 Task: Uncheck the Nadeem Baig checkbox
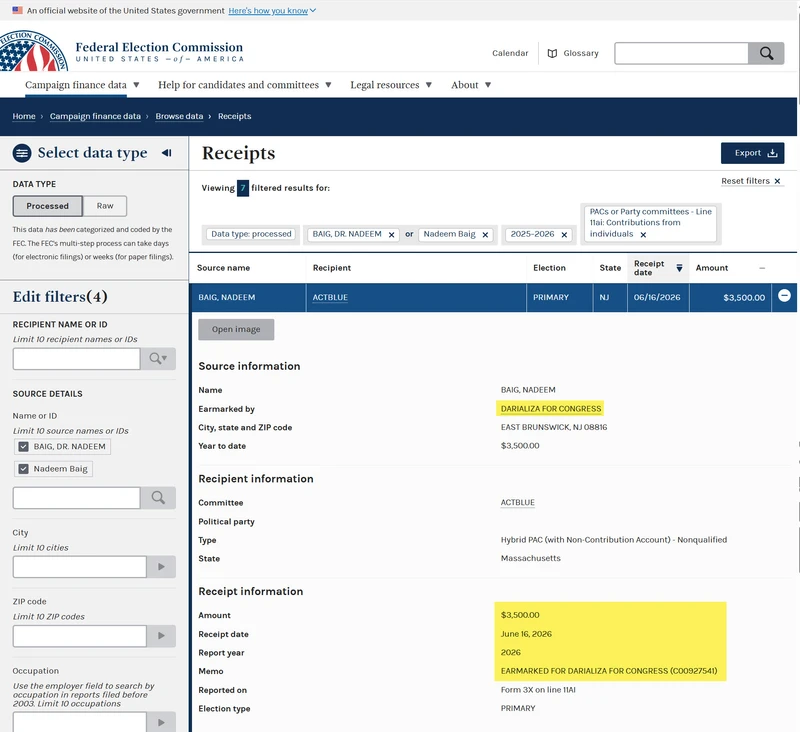click(x=23, y=469)
